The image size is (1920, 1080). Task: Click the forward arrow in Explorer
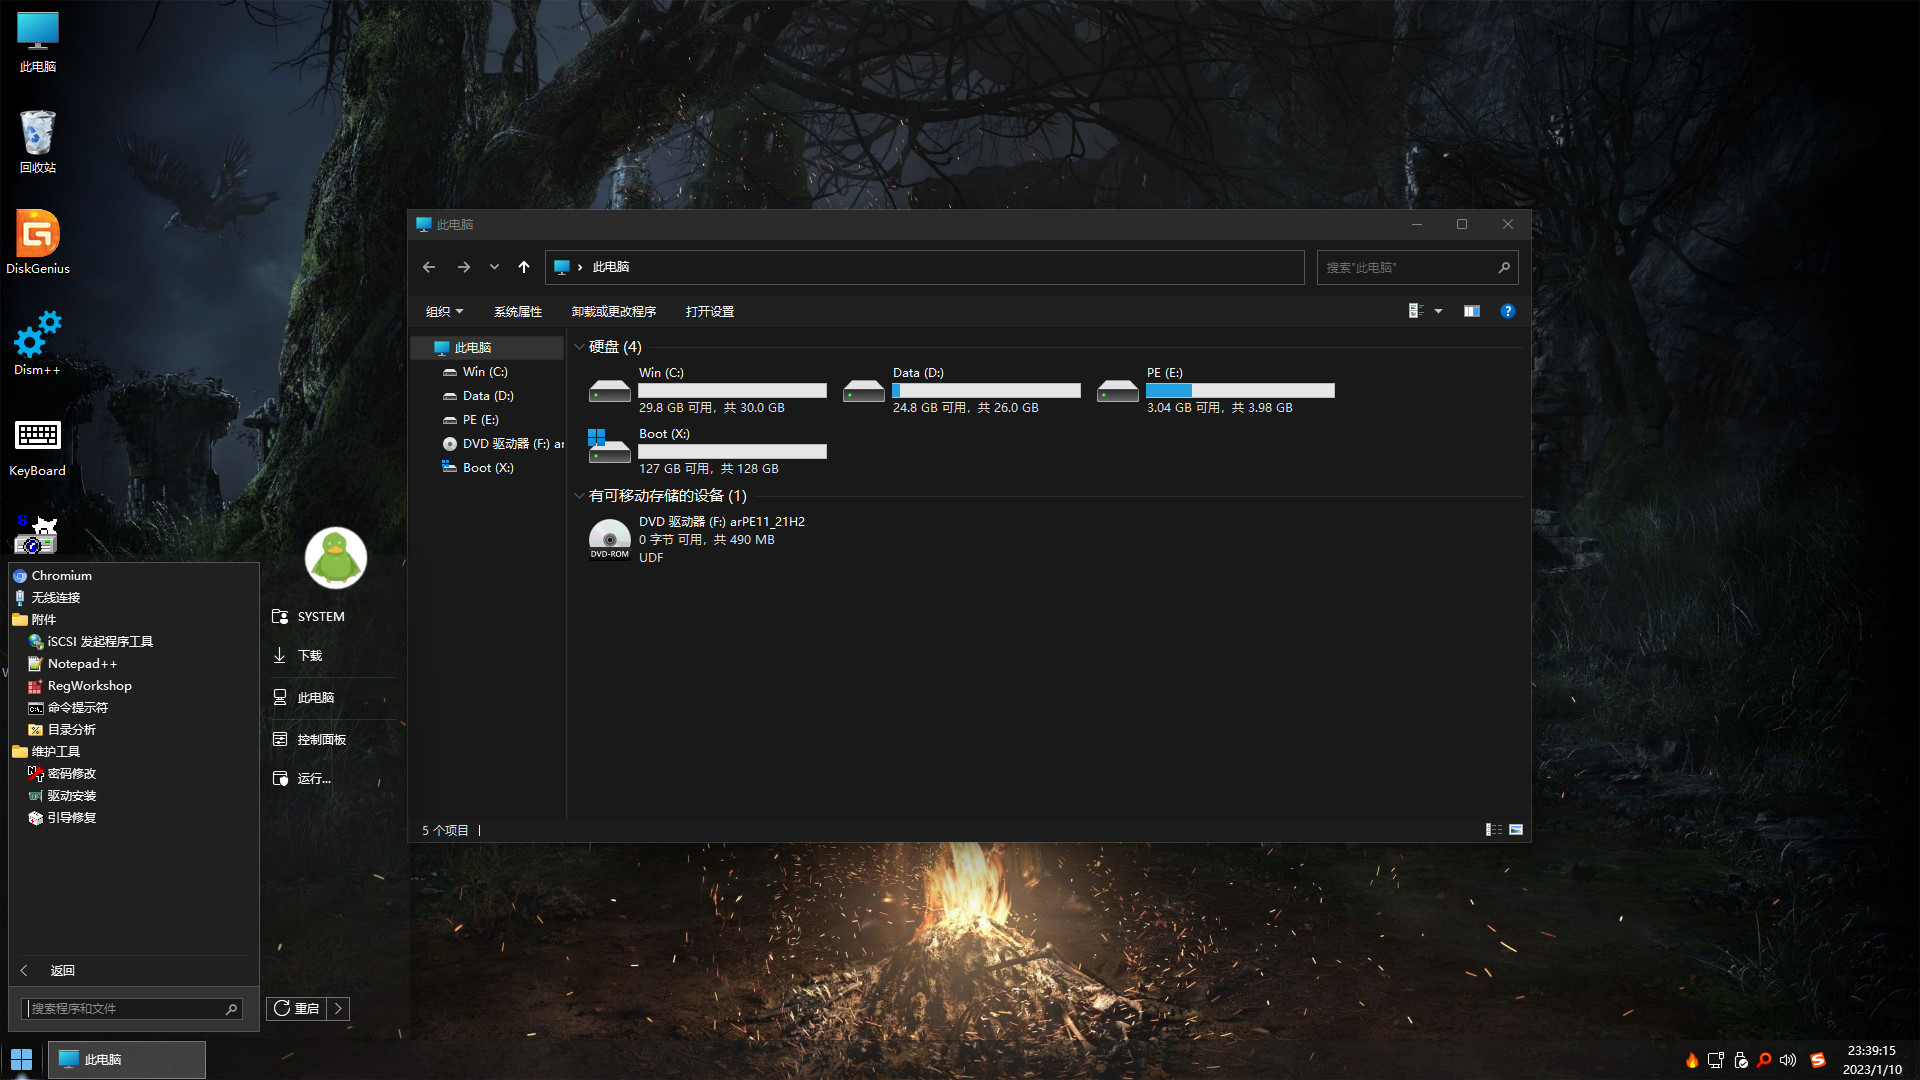tap(464, 267)
